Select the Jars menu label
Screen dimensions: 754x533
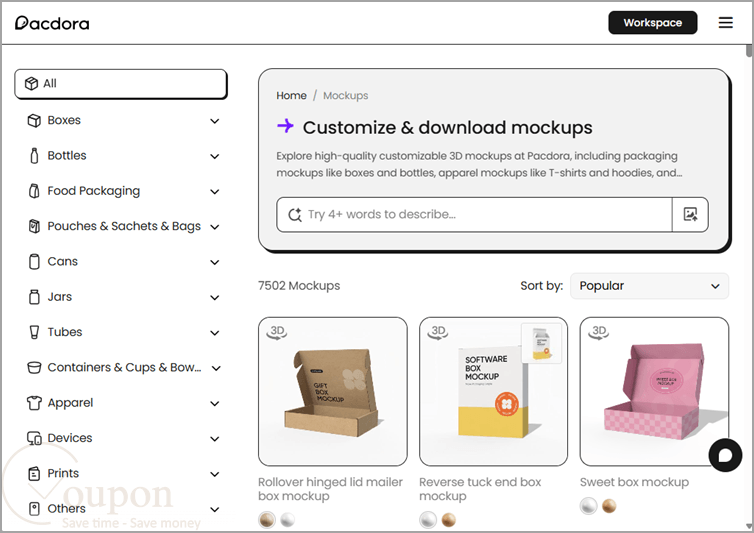click(x=60, y=297)
